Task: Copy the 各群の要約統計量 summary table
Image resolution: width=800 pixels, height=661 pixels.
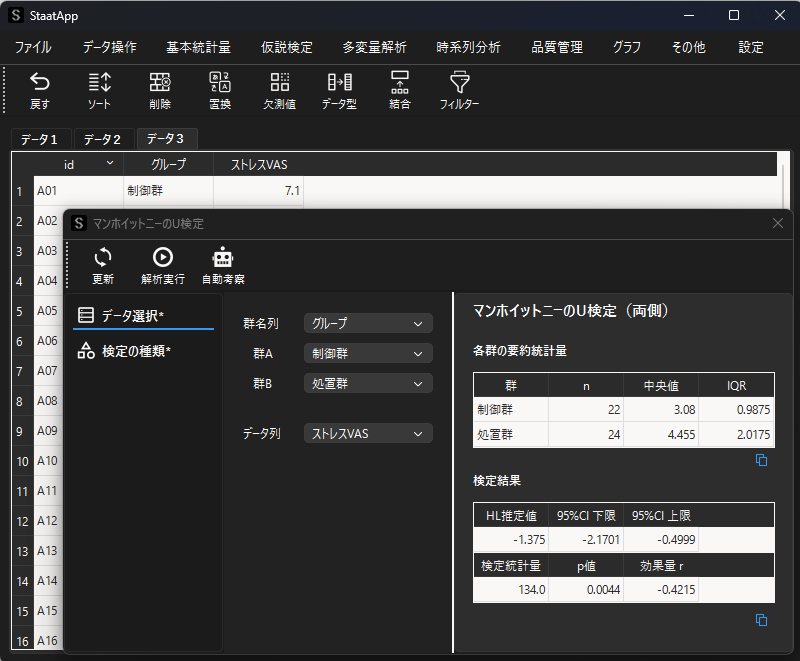Action: pos(761,460)
